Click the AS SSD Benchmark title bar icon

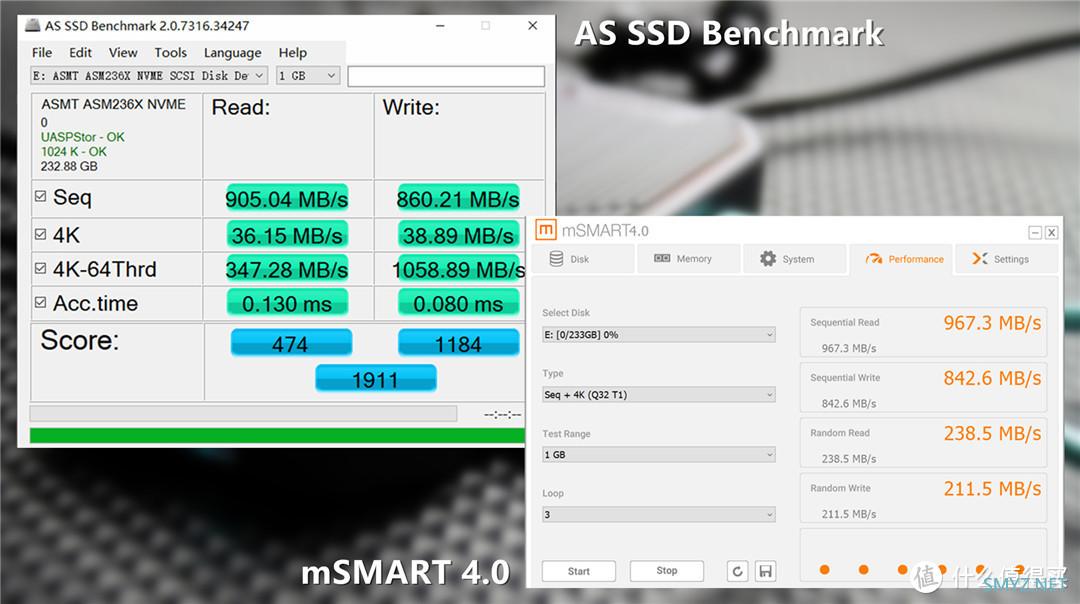coord(32,25)
